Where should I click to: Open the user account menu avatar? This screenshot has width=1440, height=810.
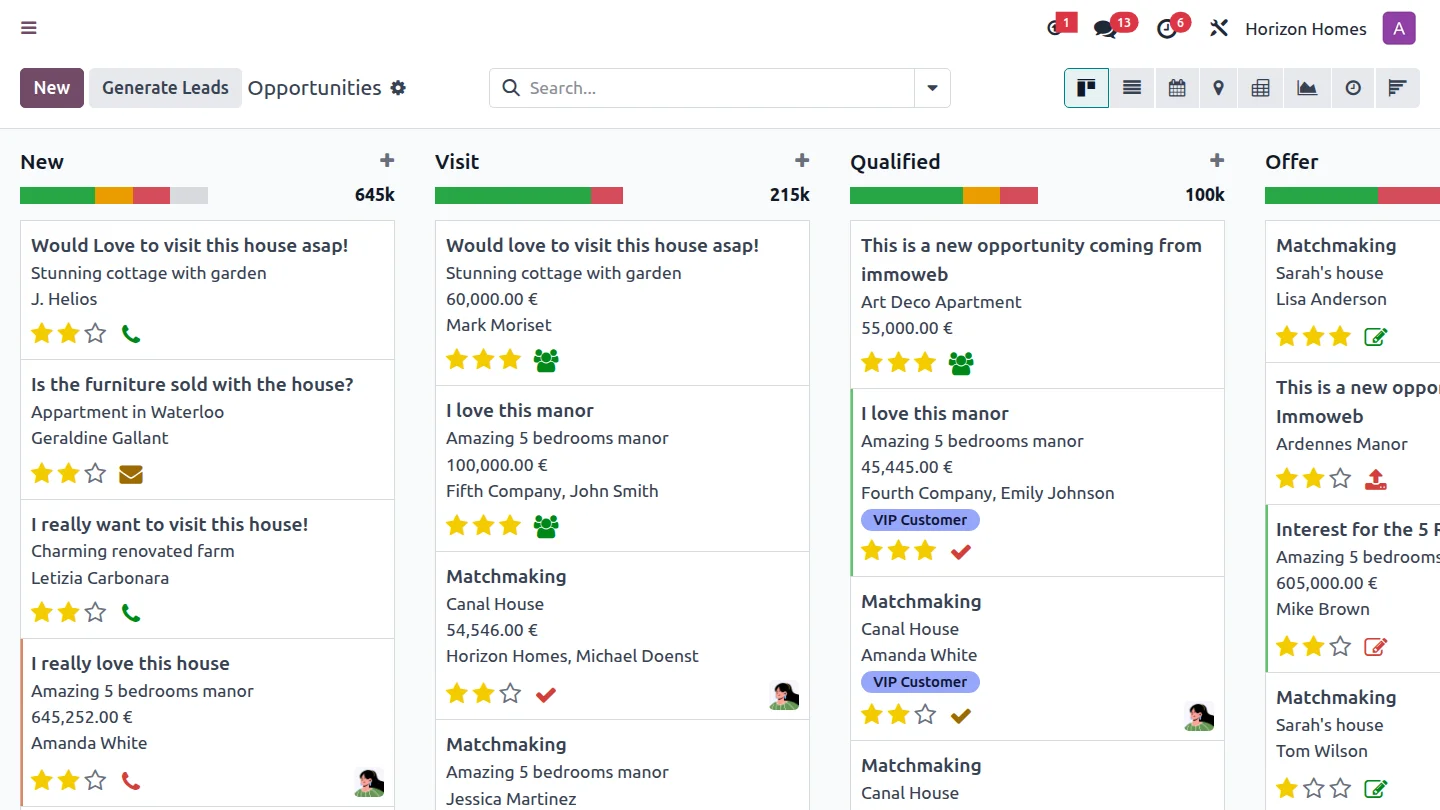click(x=1399, y=28)
